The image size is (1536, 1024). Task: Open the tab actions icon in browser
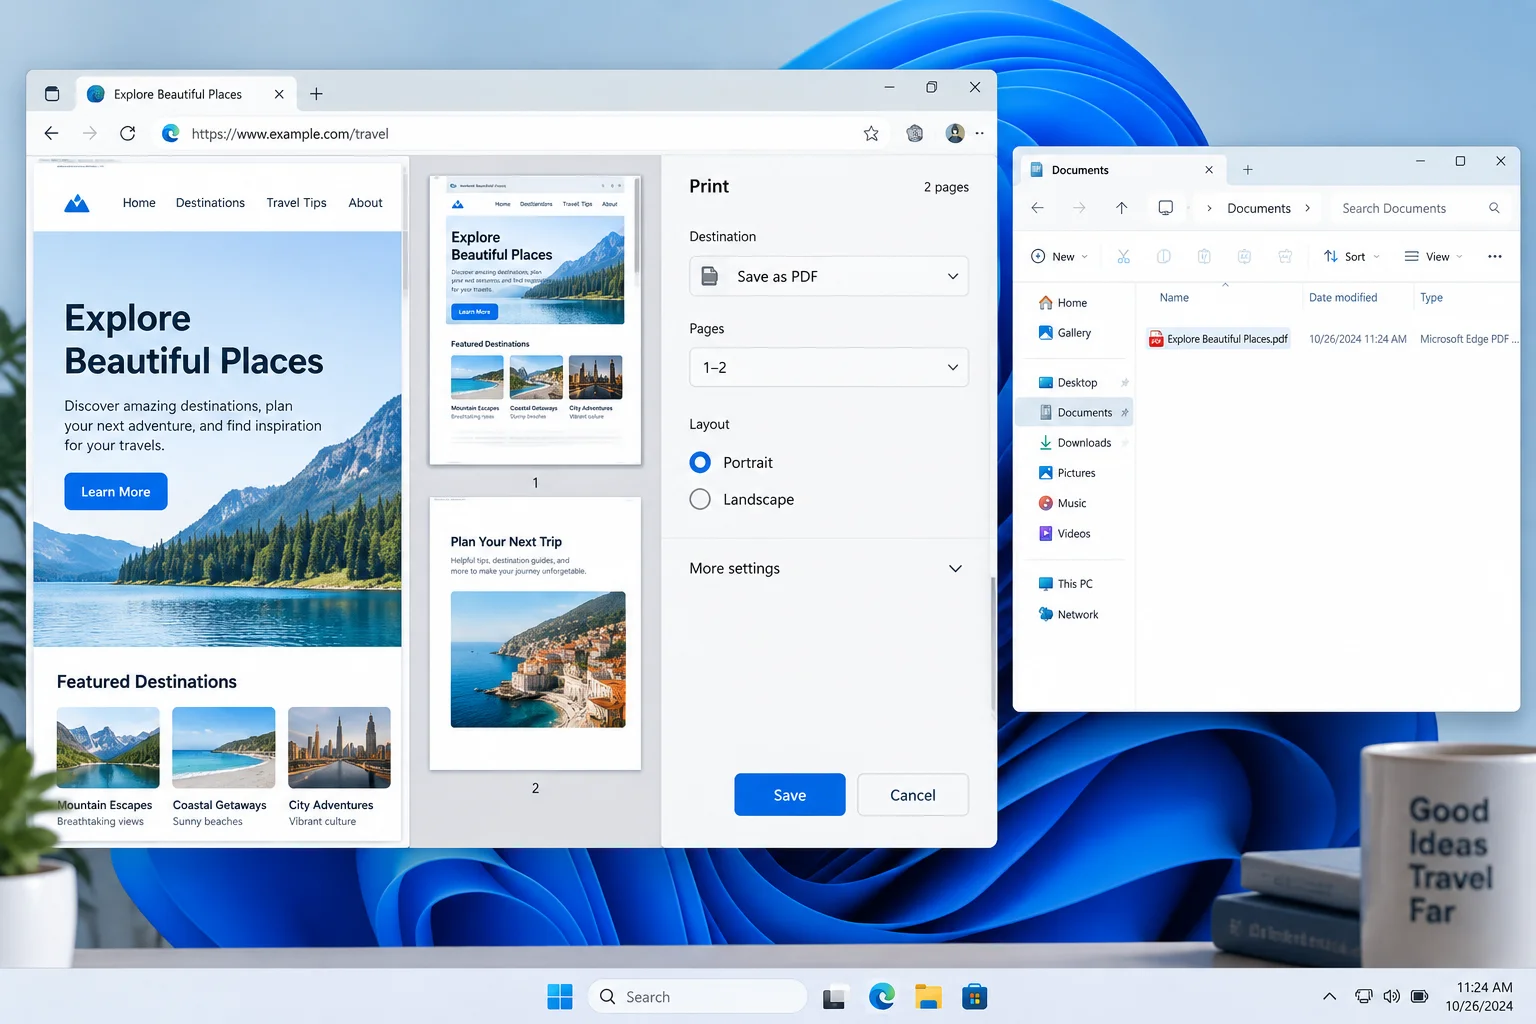[52, 94]
